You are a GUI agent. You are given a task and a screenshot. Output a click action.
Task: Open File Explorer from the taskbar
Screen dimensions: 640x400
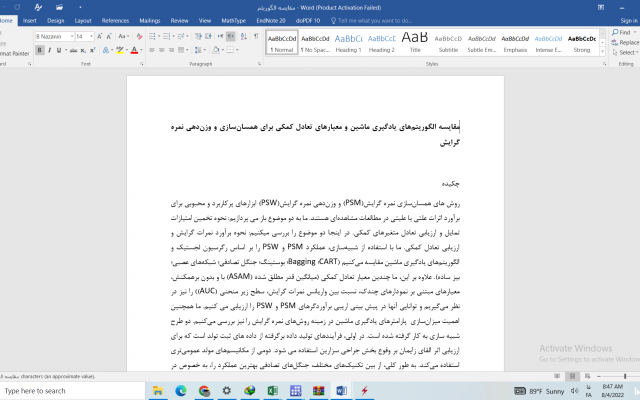pyautogui.click(x=158, y=391)
